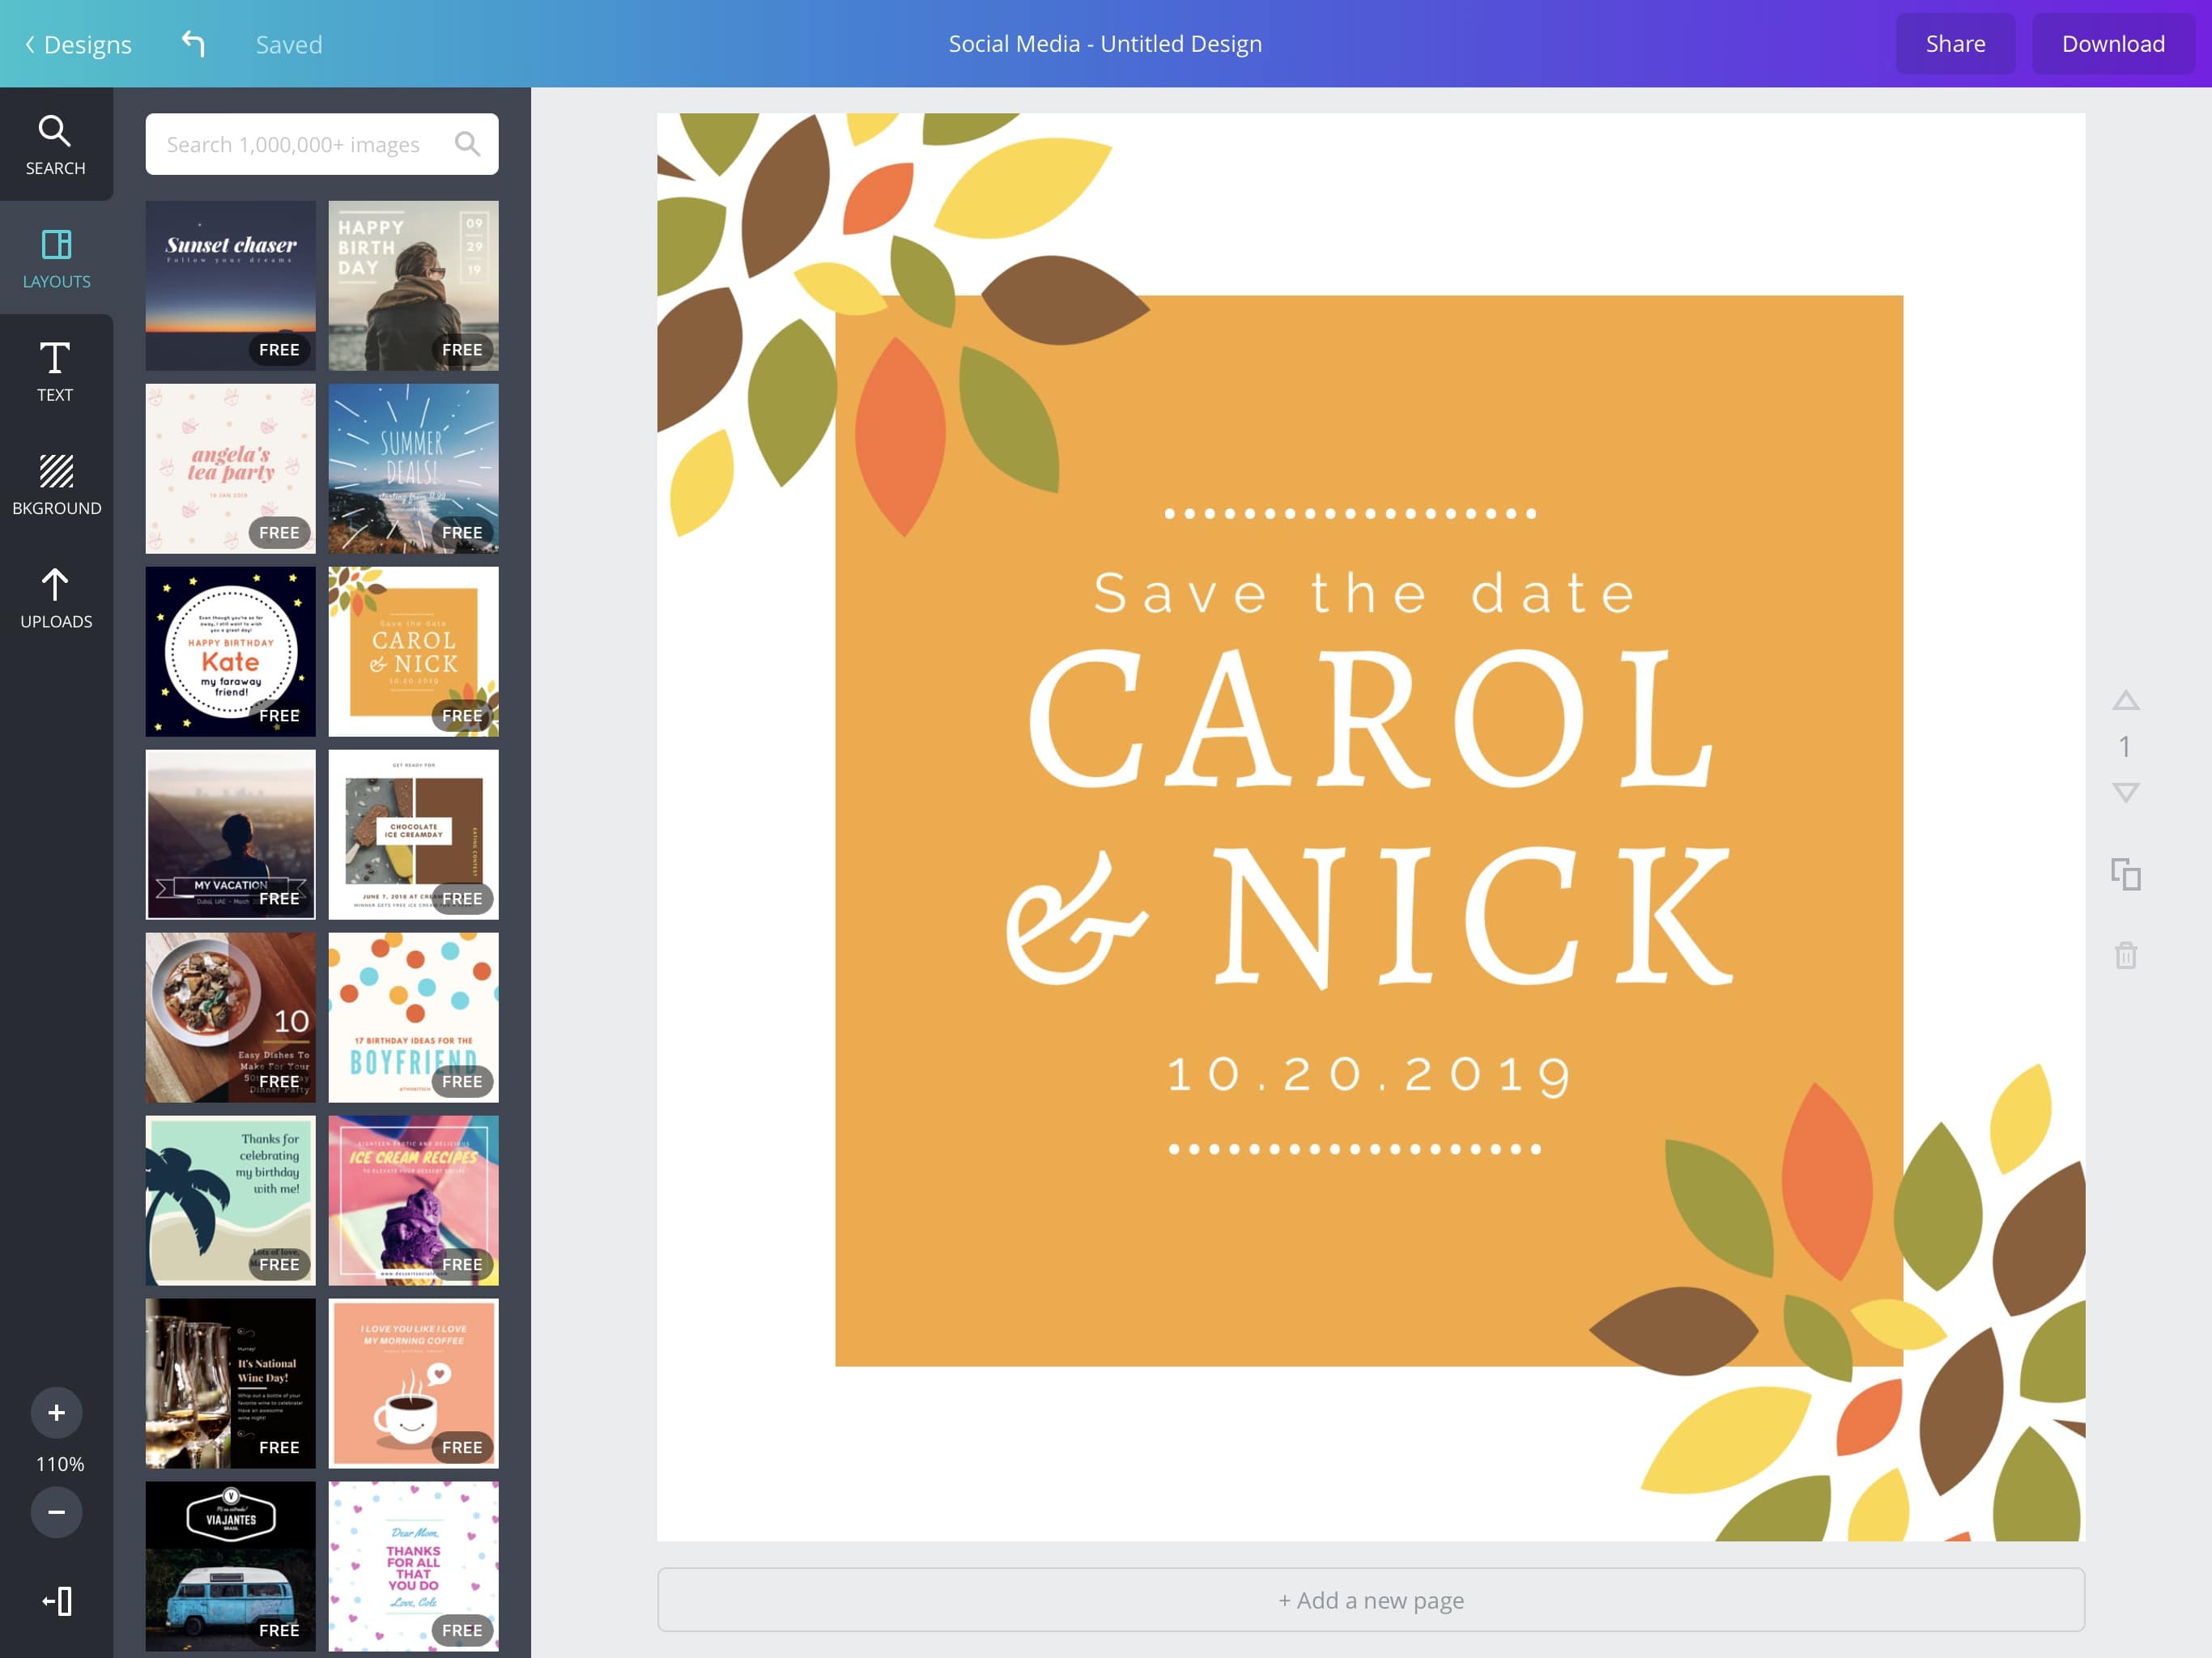Delete the current page
The image size is (2212, 1658).
click(x=2126, y=957)
